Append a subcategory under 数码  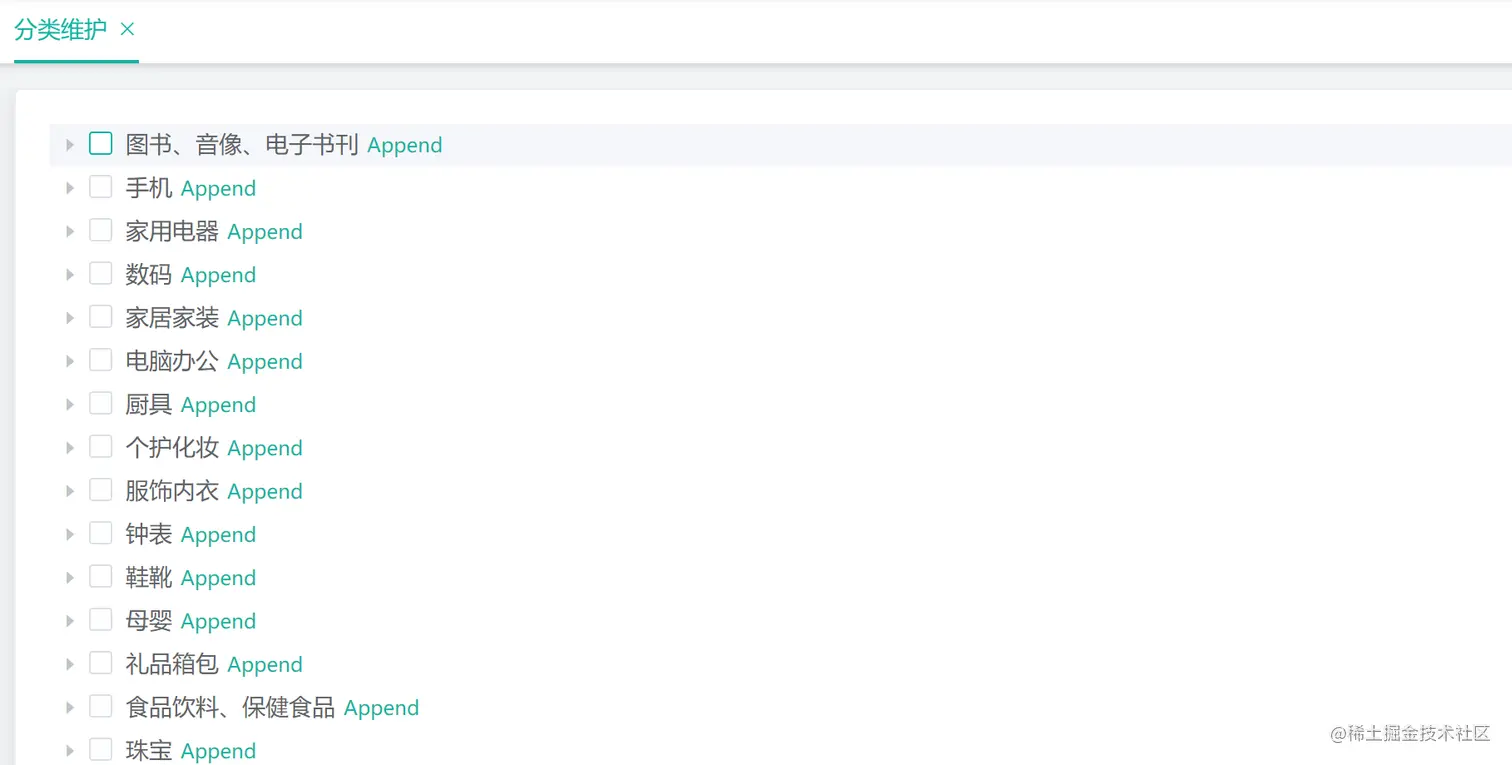pyautogui.click(x=219, y=276)
